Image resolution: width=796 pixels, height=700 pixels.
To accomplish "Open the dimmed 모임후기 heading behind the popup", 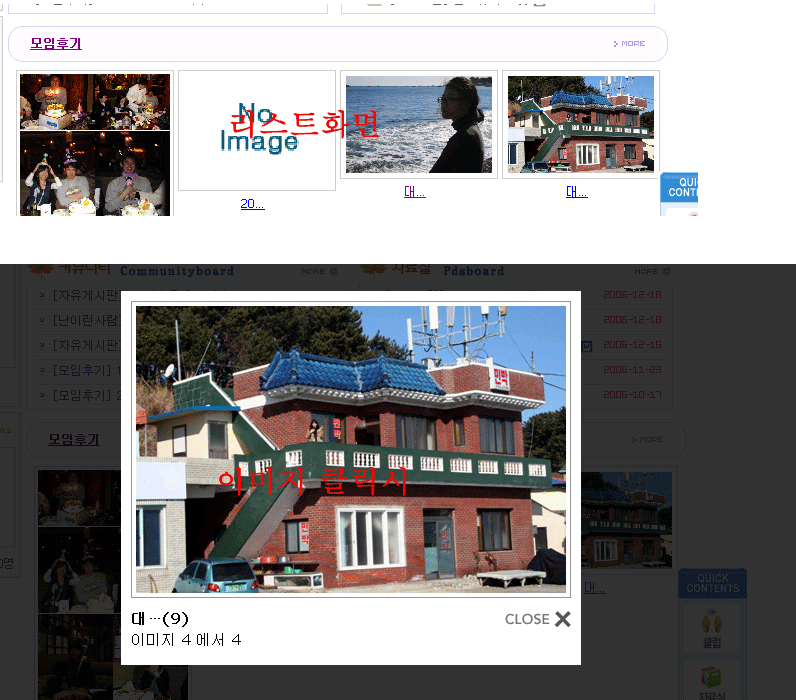I will [74, 440].
